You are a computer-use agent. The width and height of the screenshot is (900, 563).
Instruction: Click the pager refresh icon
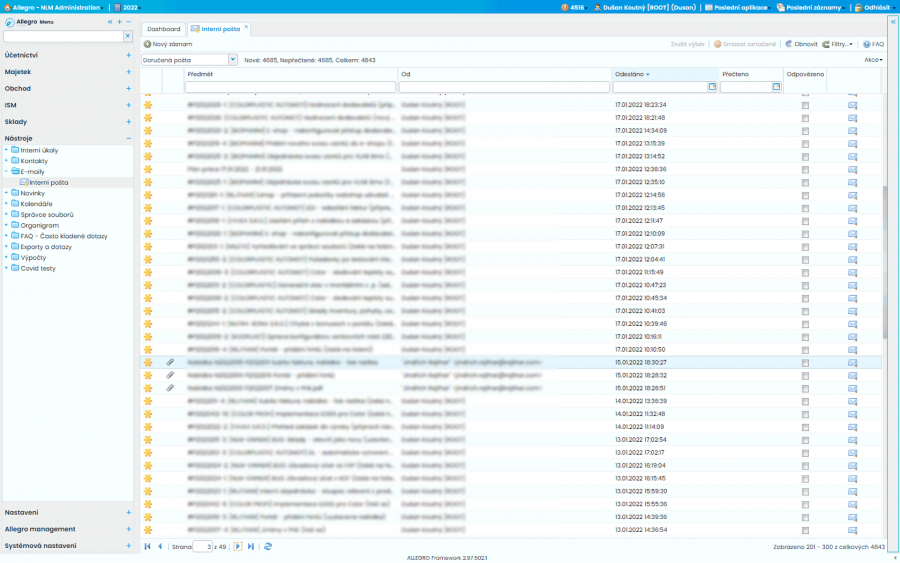pos(268,547)
